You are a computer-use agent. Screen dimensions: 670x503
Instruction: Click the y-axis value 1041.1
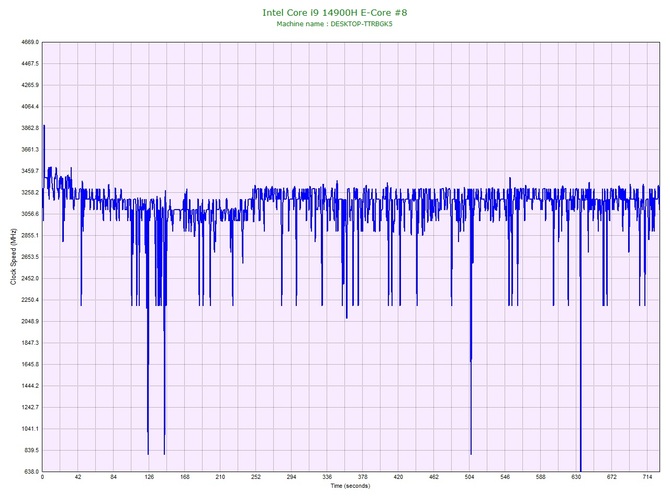(x=30, y=429)
